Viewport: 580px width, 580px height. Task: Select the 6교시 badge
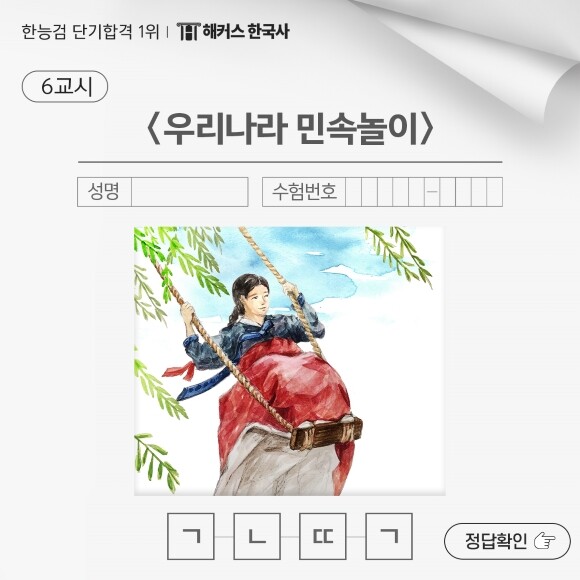click(x=65, y=87)
